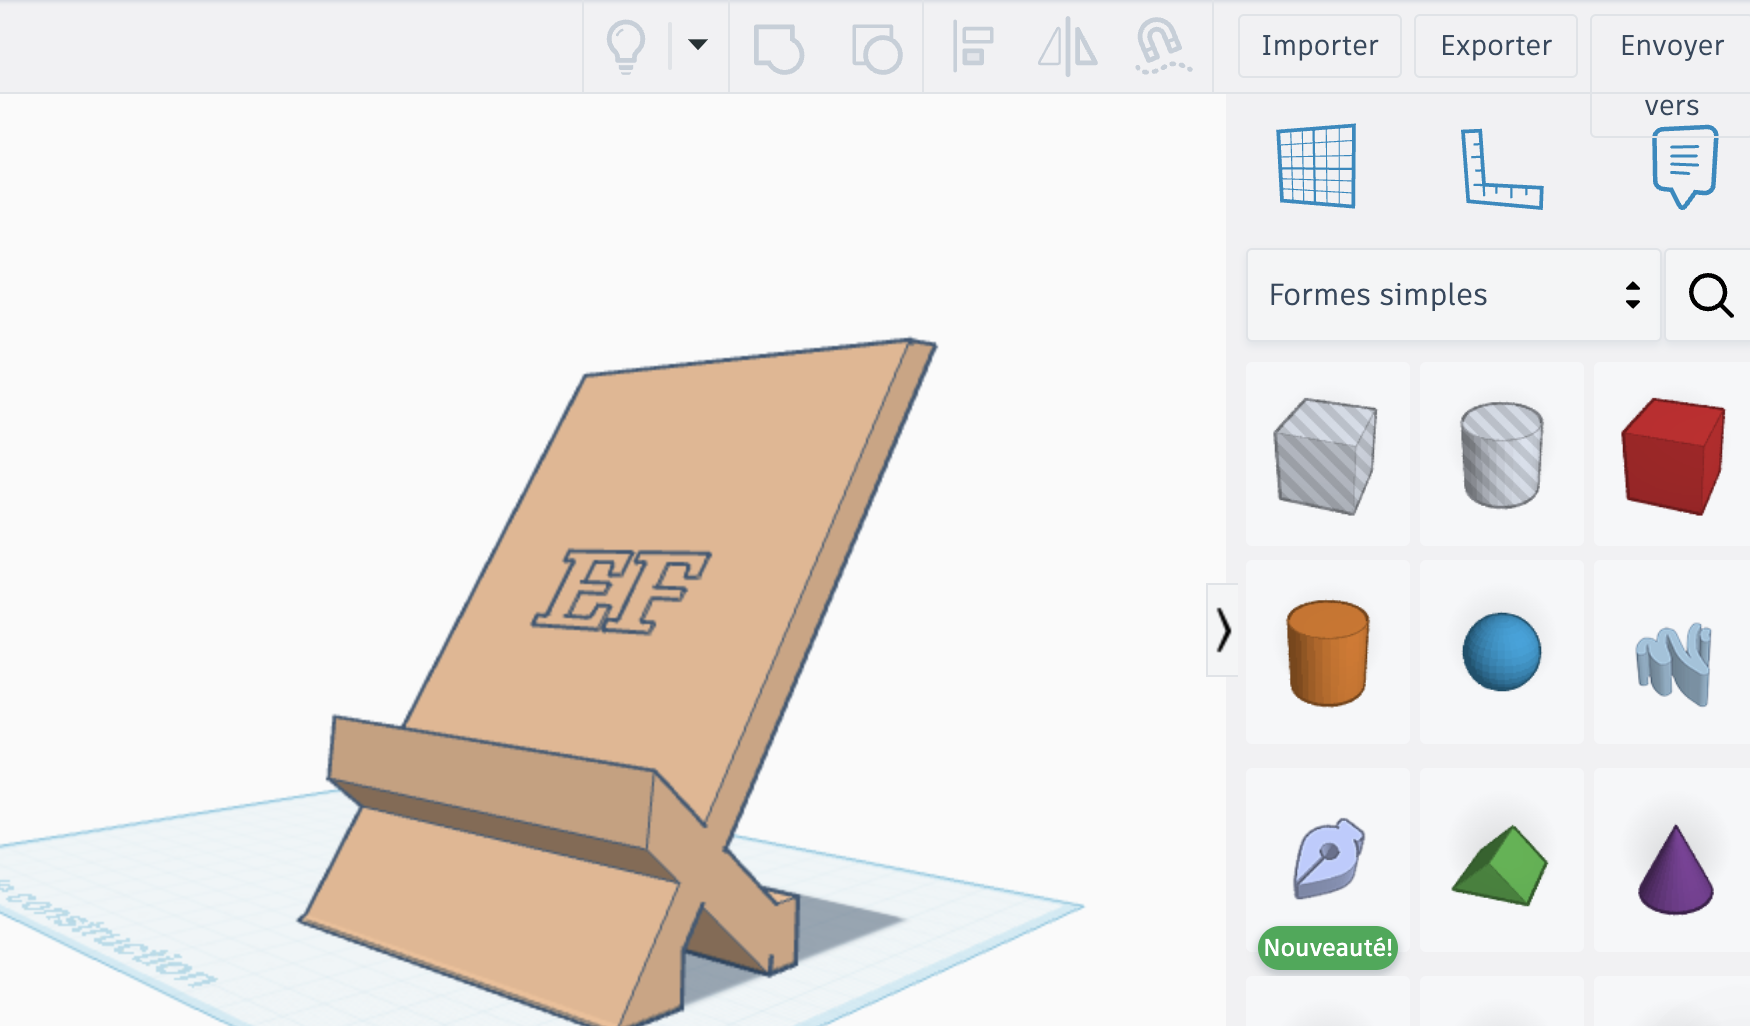This screenshot has height=1026, width=1750.
Task: Click the shape search magnifier icon
Action: [x=1710, y=295]
